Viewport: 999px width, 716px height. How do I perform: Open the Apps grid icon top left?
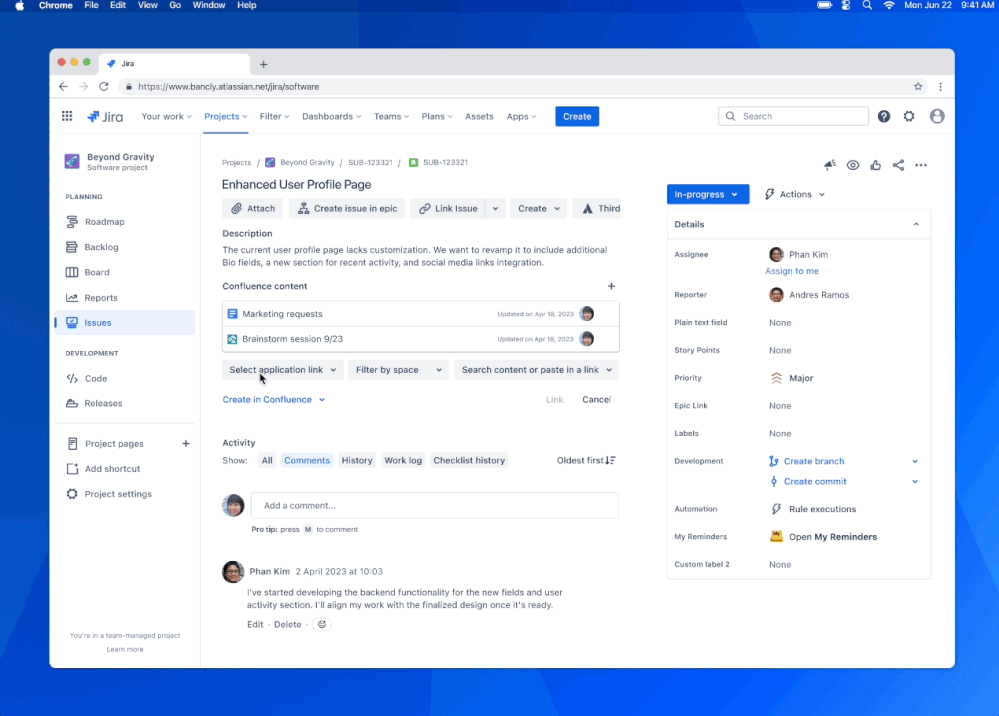67,116
